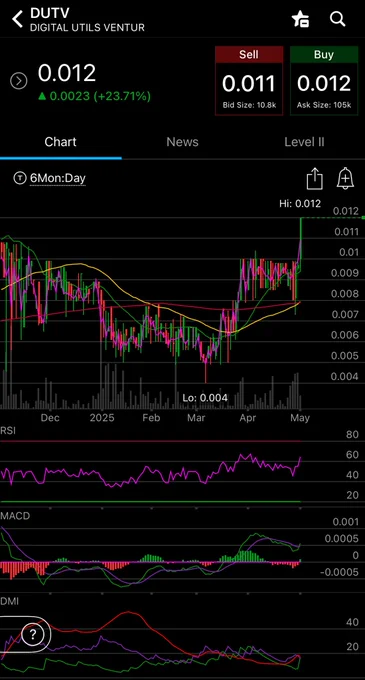Tap the DMI indicator label
This screenshot has height=680, width=365.
pyautogui.click(x=9, y=601)
